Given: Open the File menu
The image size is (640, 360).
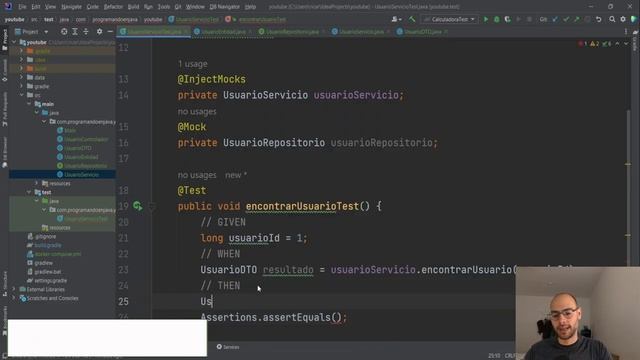Looking at the screenshot, I should (x=22, y=7).
